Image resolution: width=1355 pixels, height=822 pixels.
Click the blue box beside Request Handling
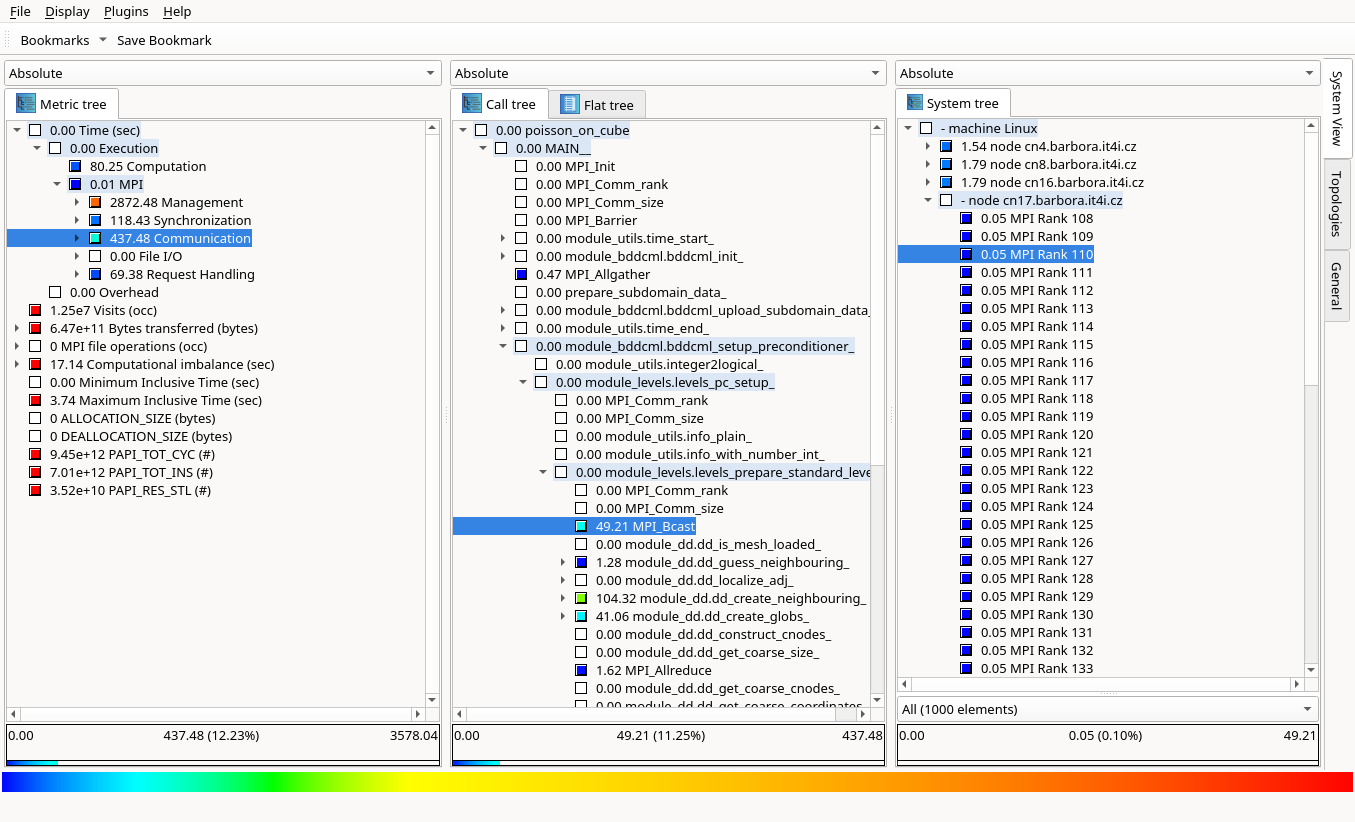point(95,275)
